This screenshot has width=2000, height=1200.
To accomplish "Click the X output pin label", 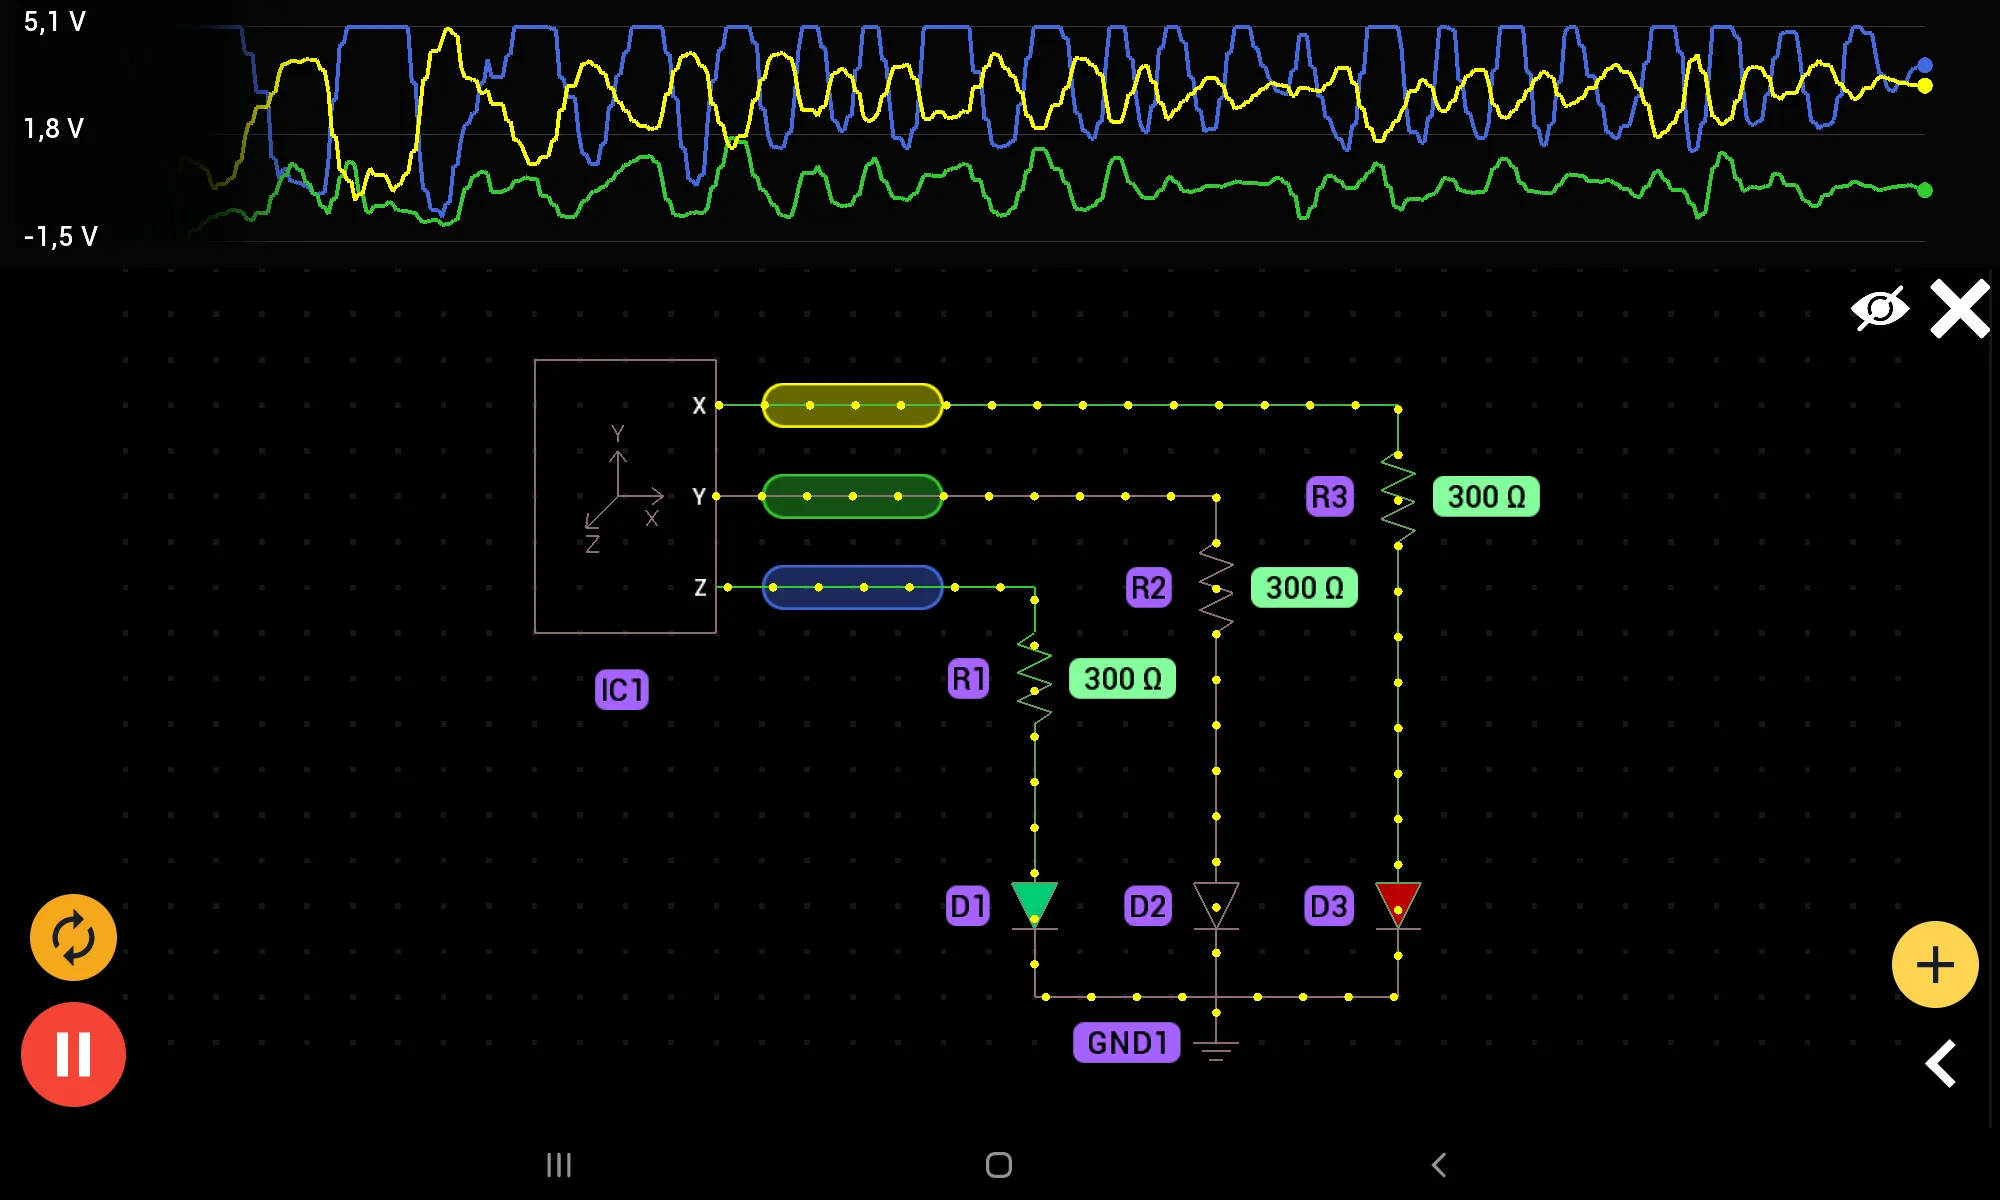I will coord(699,406).
